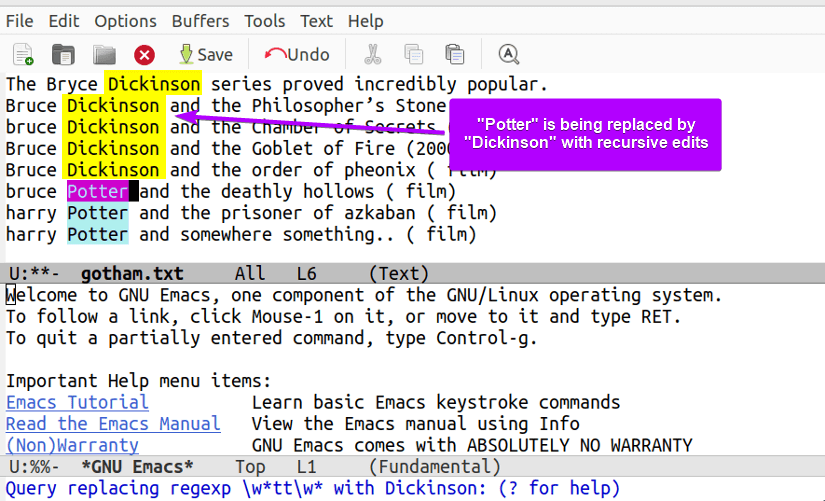This screenshot has height=501, width=825.
Task: Click the Paste clipboard icon
Action: click(455, 54)
